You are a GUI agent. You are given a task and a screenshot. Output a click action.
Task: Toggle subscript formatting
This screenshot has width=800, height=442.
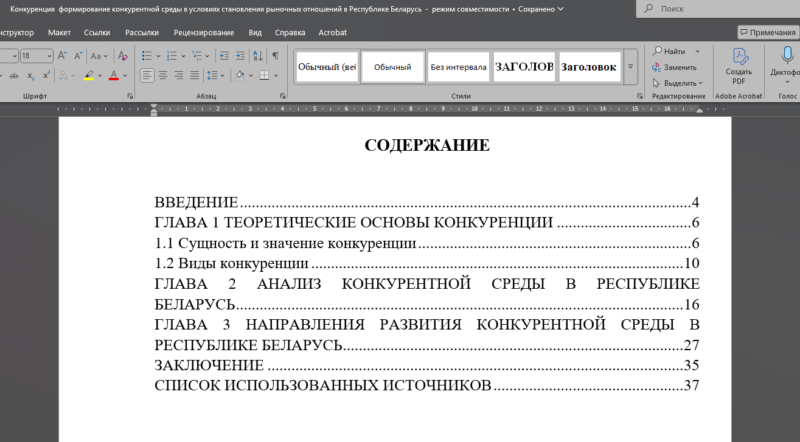click(x=31, y=76)
